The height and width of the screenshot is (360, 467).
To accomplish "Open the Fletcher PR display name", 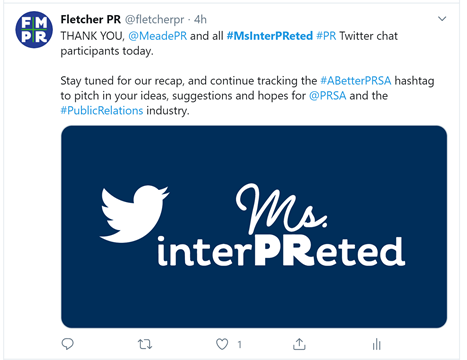I will tap(90, 20).
